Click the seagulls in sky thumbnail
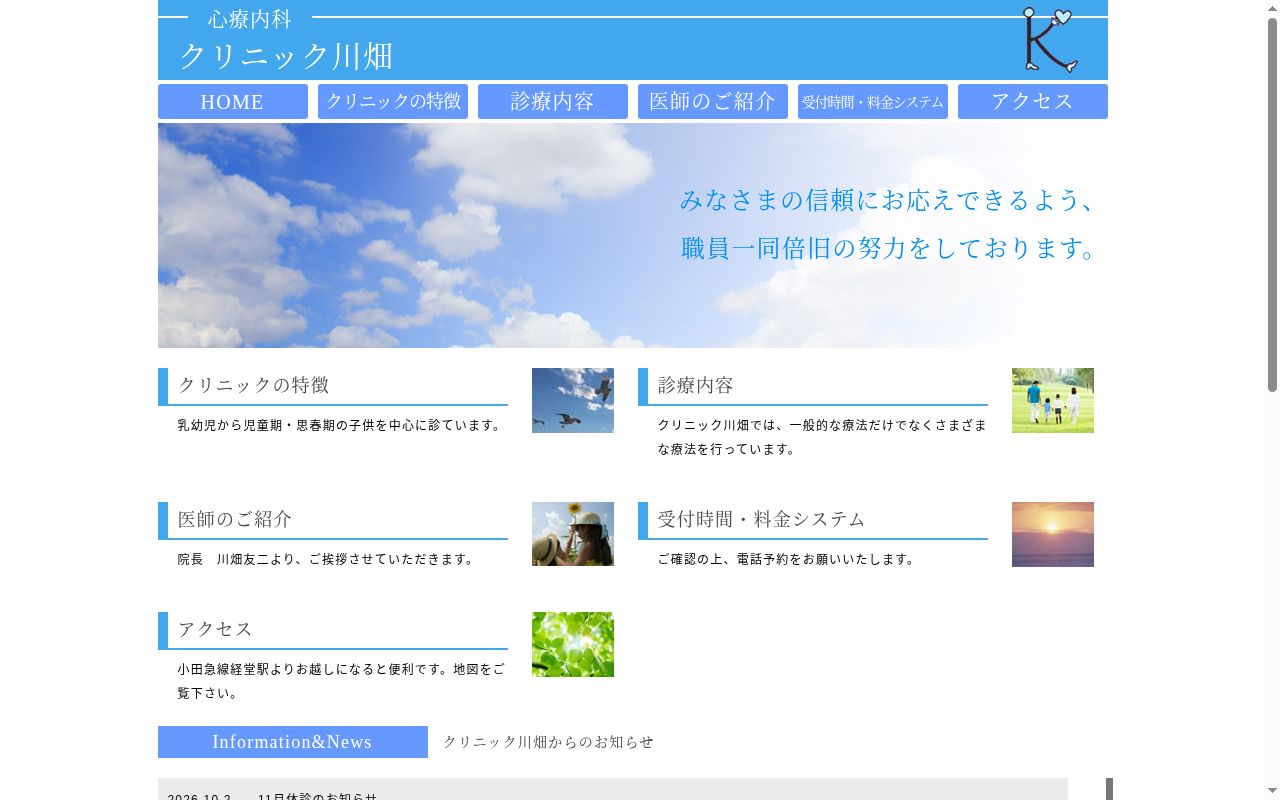The image size is (1280, 800). 573,400
